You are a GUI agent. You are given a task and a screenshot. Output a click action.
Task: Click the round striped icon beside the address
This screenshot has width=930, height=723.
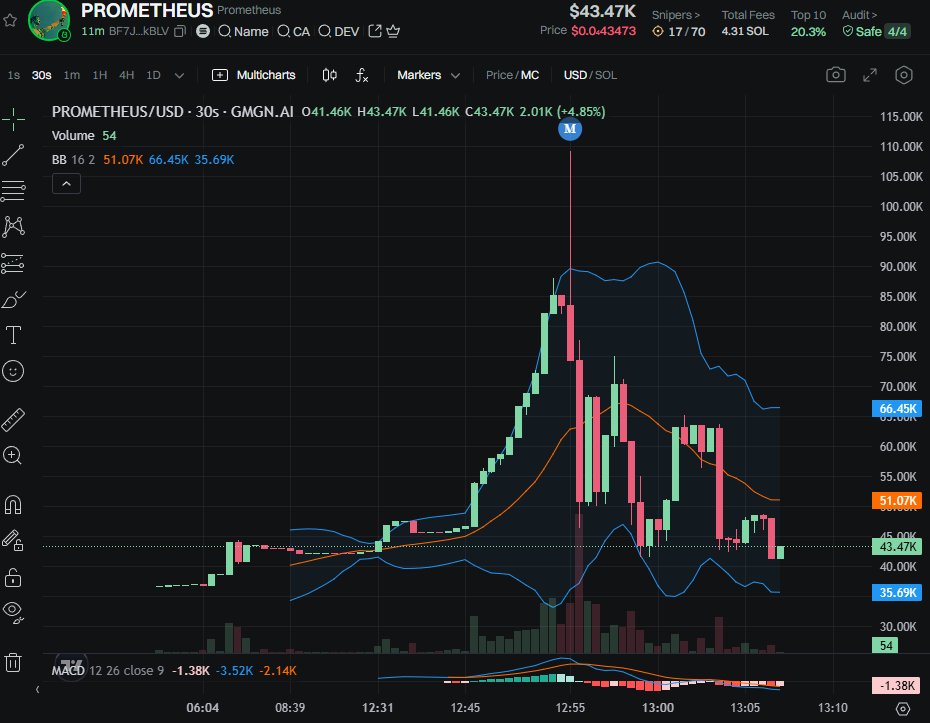(203, 31)
